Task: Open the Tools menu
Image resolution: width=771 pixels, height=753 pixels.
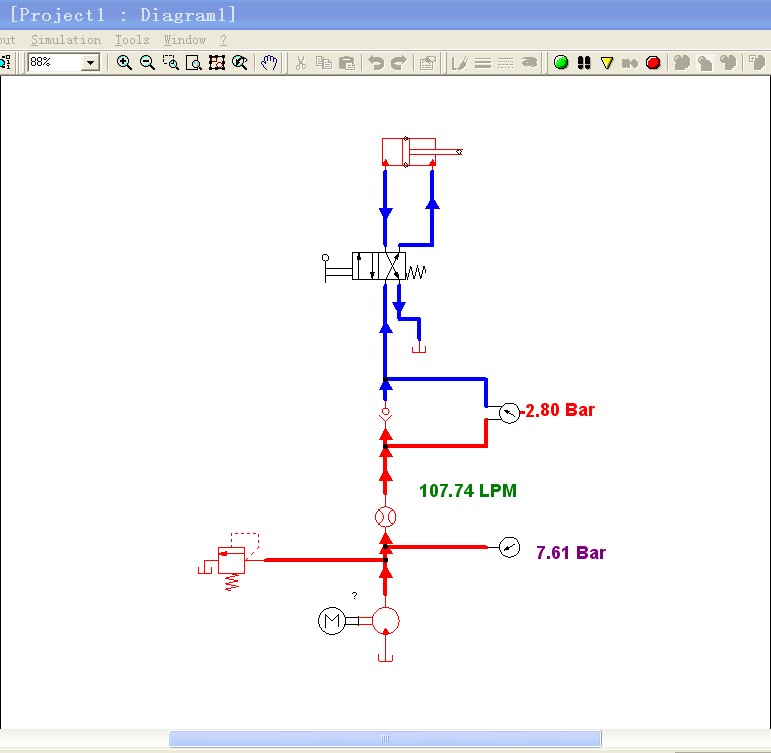Action: tap(132, 40)
